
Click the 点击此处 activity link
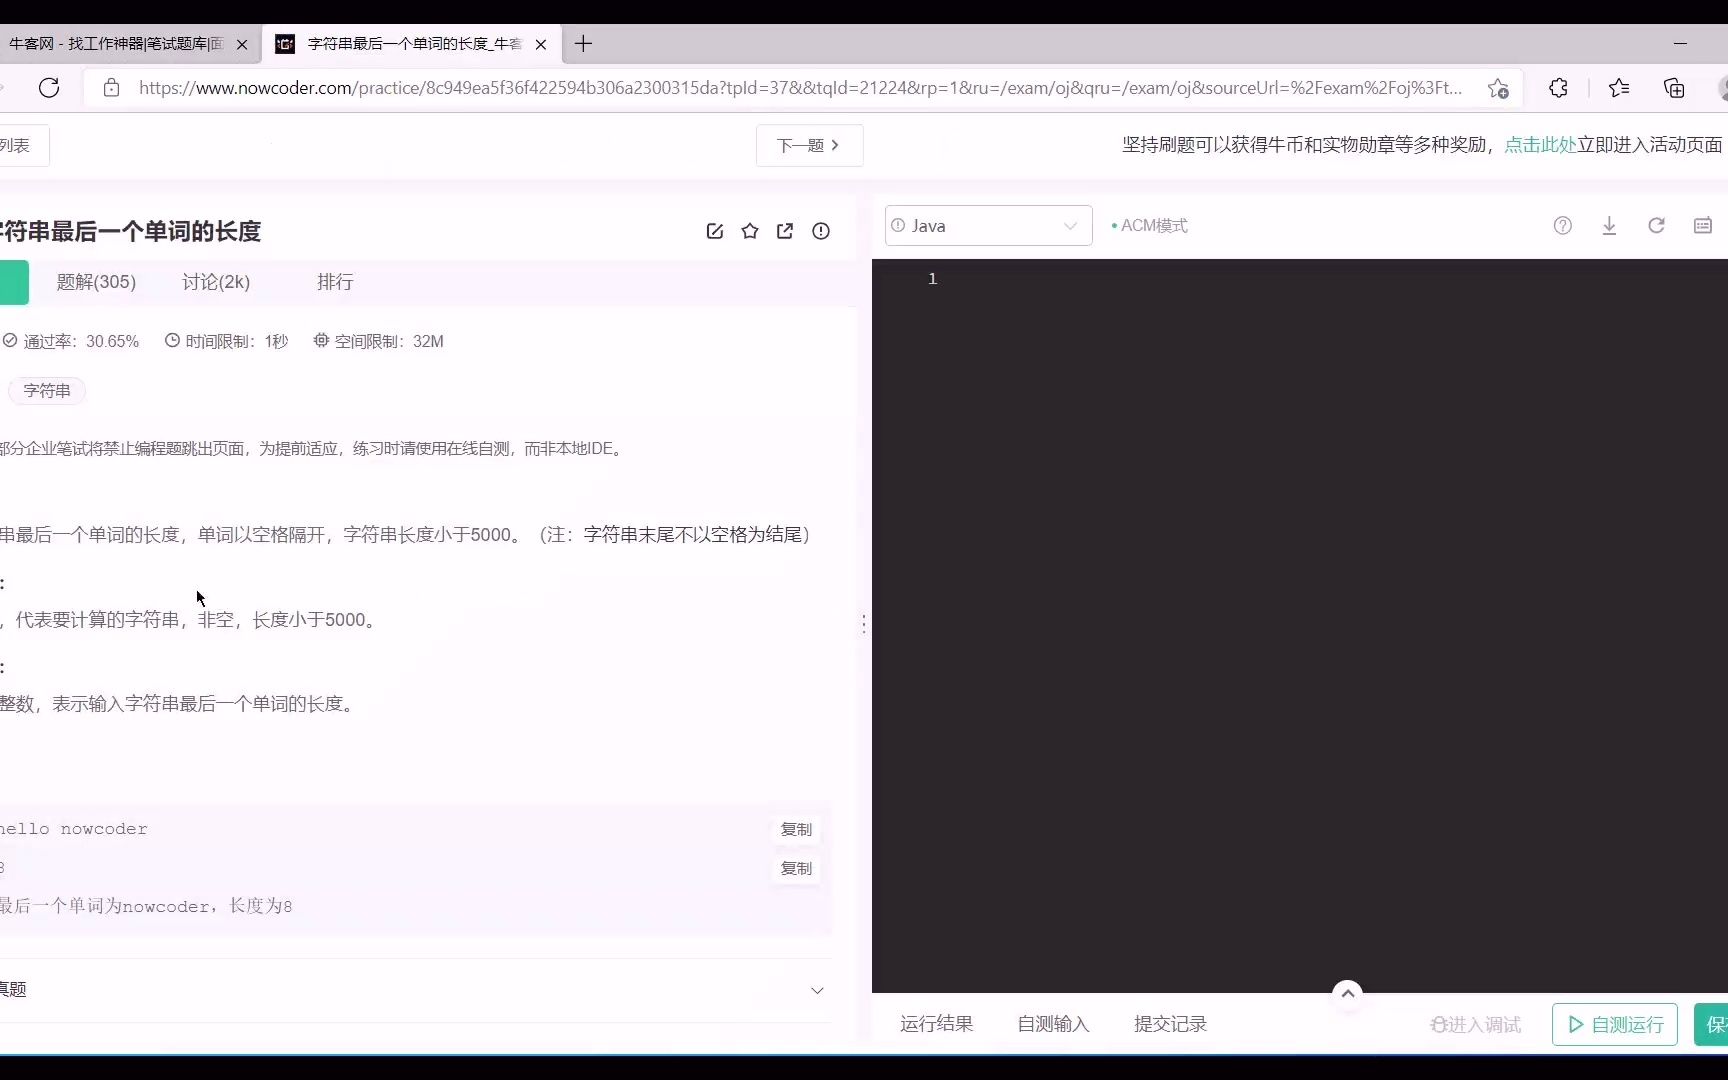[1540, 145]
